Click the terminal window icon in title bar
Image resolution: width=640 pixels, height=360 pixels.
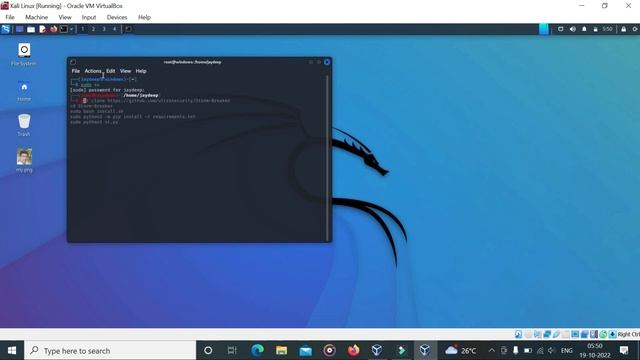[73, 62]
